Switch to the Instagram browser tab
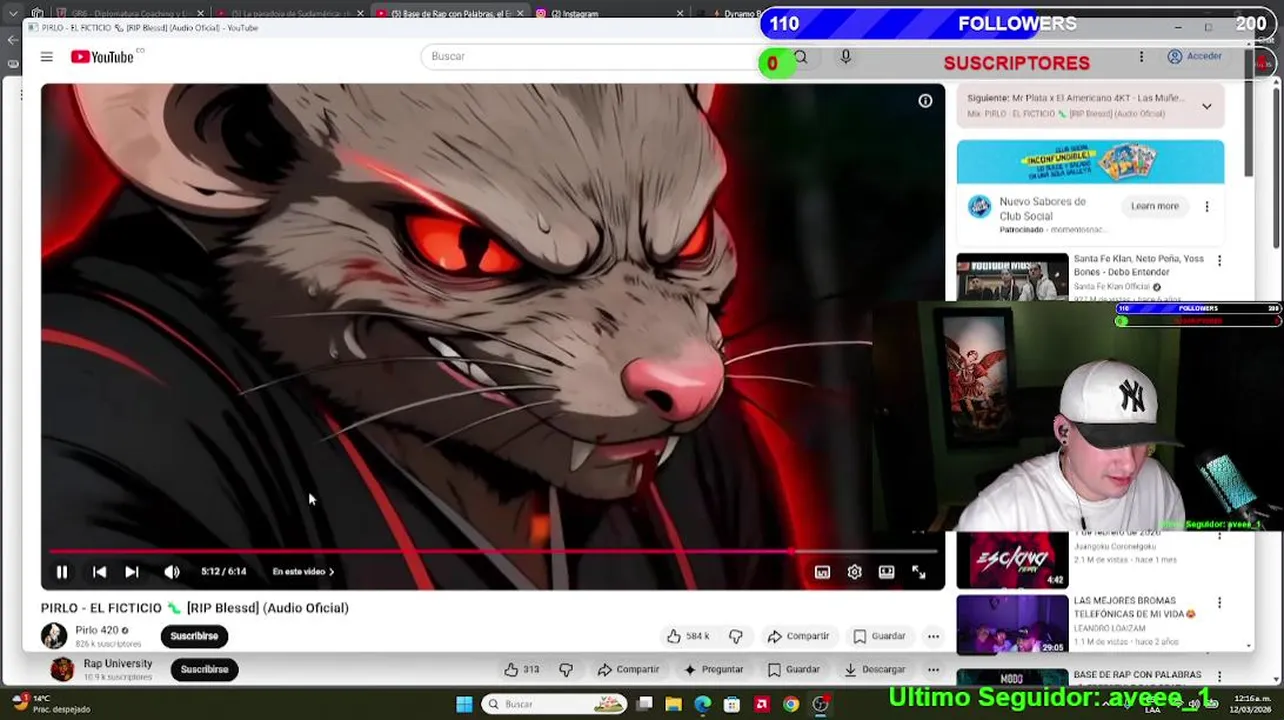 pos(610,13)
